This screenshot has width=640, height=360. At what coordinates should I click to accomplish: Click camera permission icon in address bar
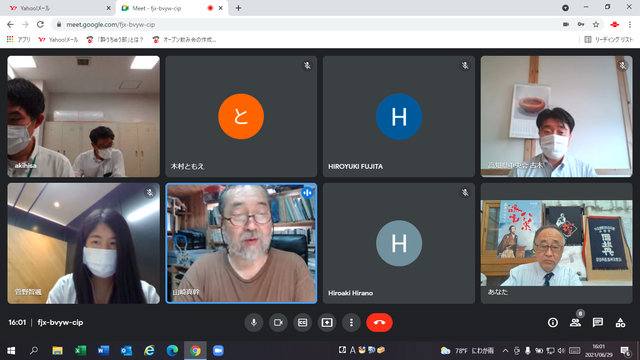566,24
